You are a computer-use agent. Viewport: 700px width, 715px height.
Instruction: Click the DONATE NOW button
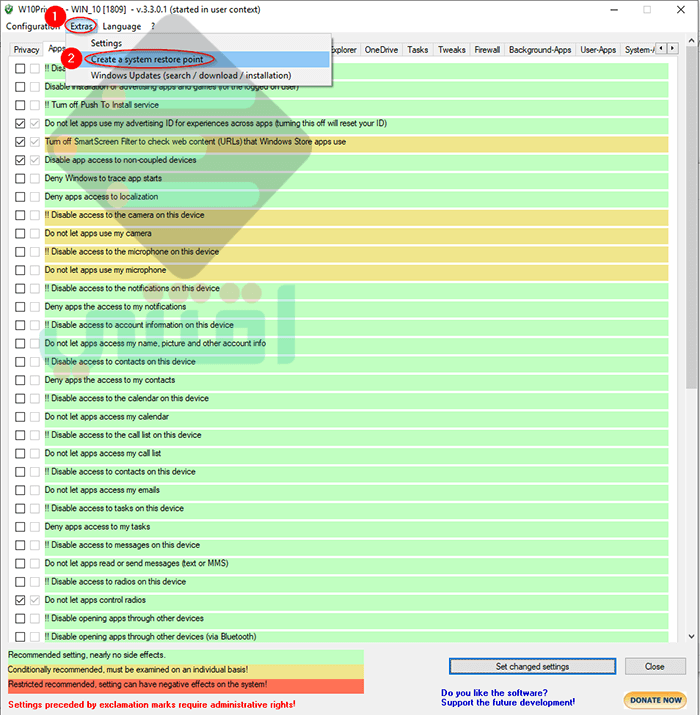(x=656, y=700)
